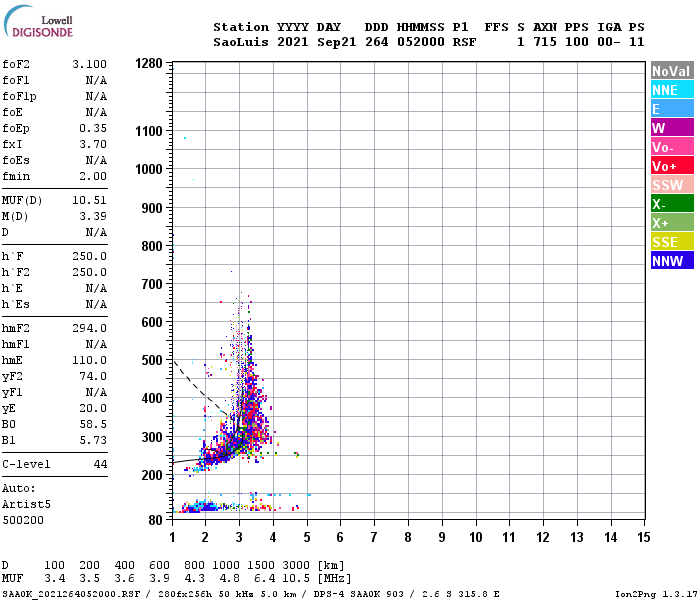Click the 500200 version number
Screen dimensions: 700x600
pyautogui.click(x=23, y=521)
